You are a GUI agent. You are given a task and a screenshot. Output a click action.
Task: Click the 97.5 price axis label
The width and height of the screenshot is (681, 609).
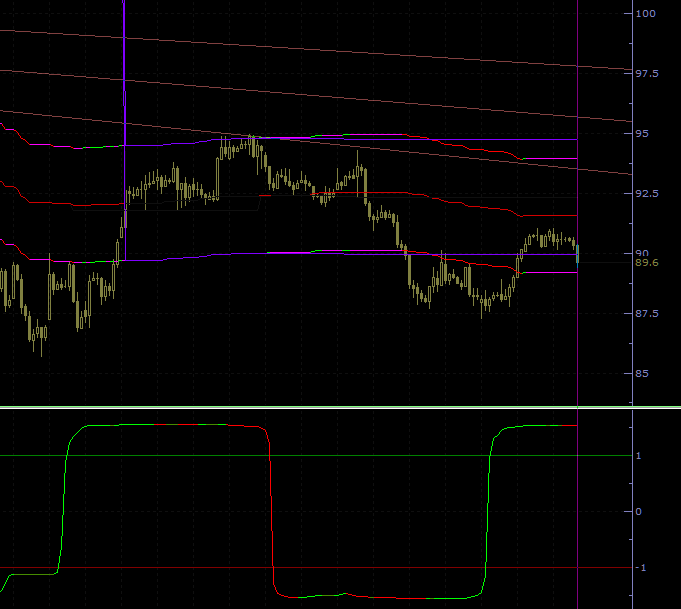click(x=647, y=73)
